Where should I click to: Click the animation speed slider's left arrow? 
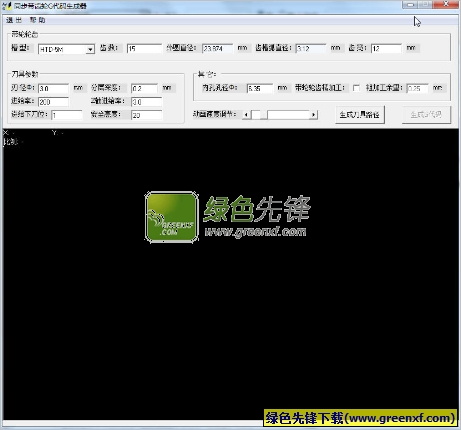[247, 115]
